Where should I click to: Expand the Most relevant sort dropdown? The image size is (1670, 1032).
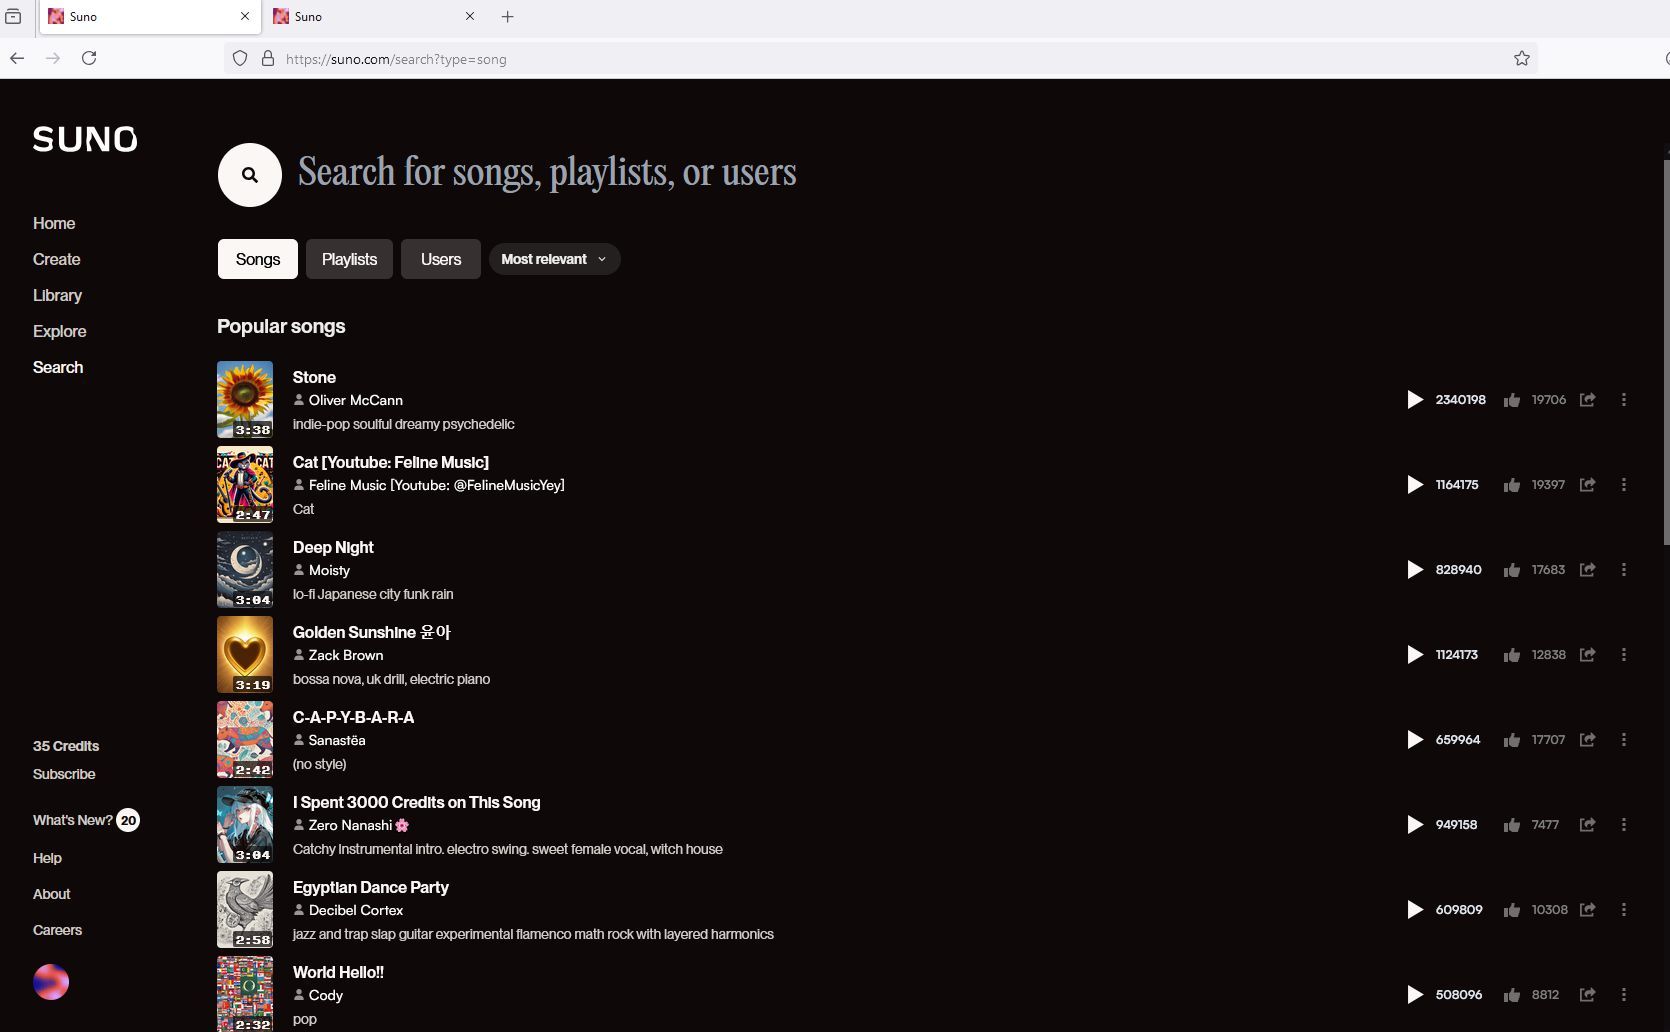554,259
